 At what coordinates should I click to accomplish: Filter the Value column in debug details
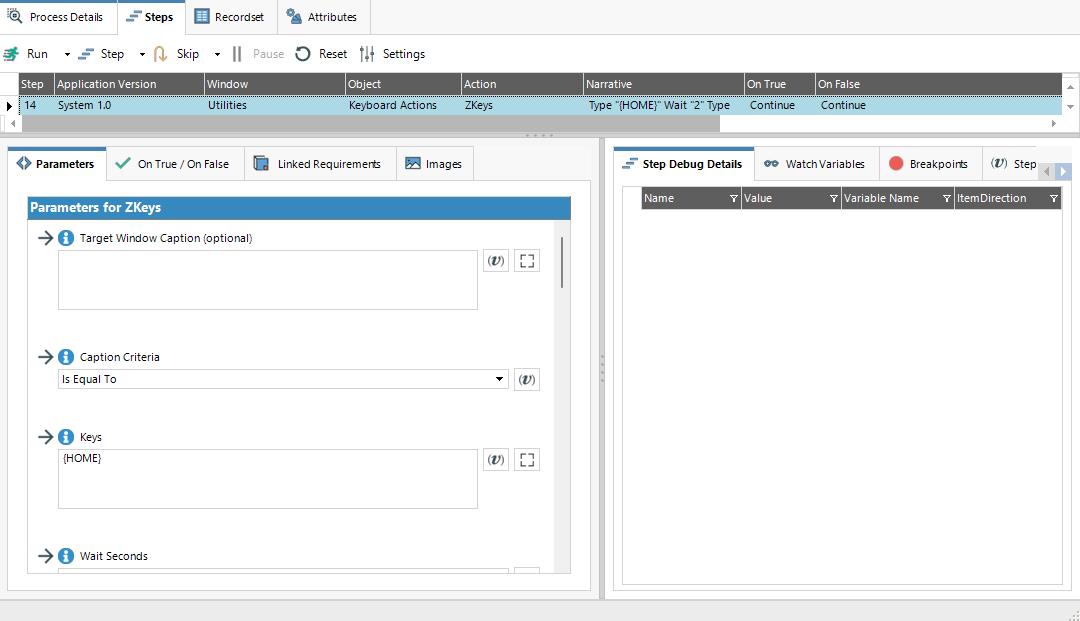(x=833, y=199)
